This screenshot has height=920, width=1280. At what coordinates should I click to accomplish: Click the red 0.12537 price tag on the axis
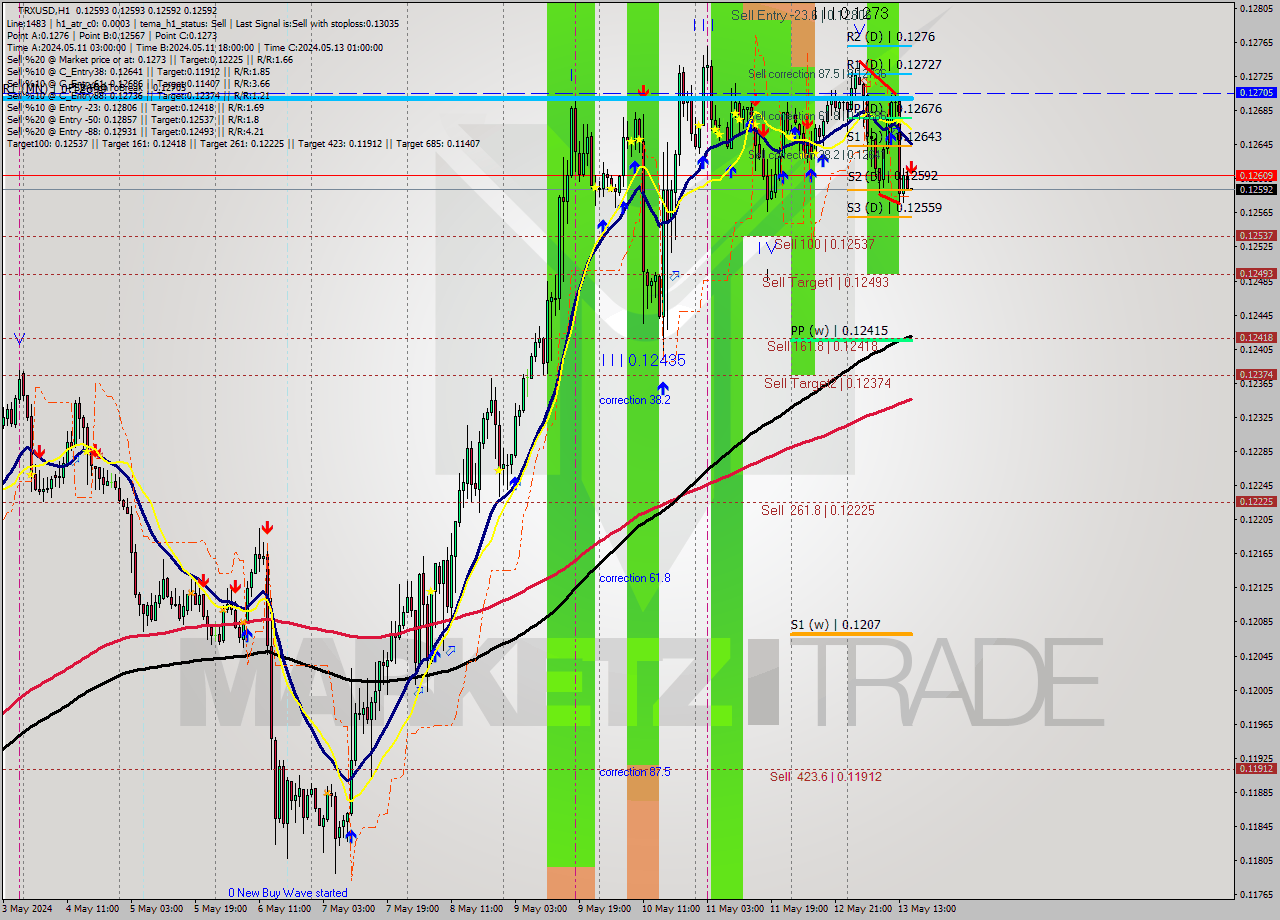point(1256,236)
